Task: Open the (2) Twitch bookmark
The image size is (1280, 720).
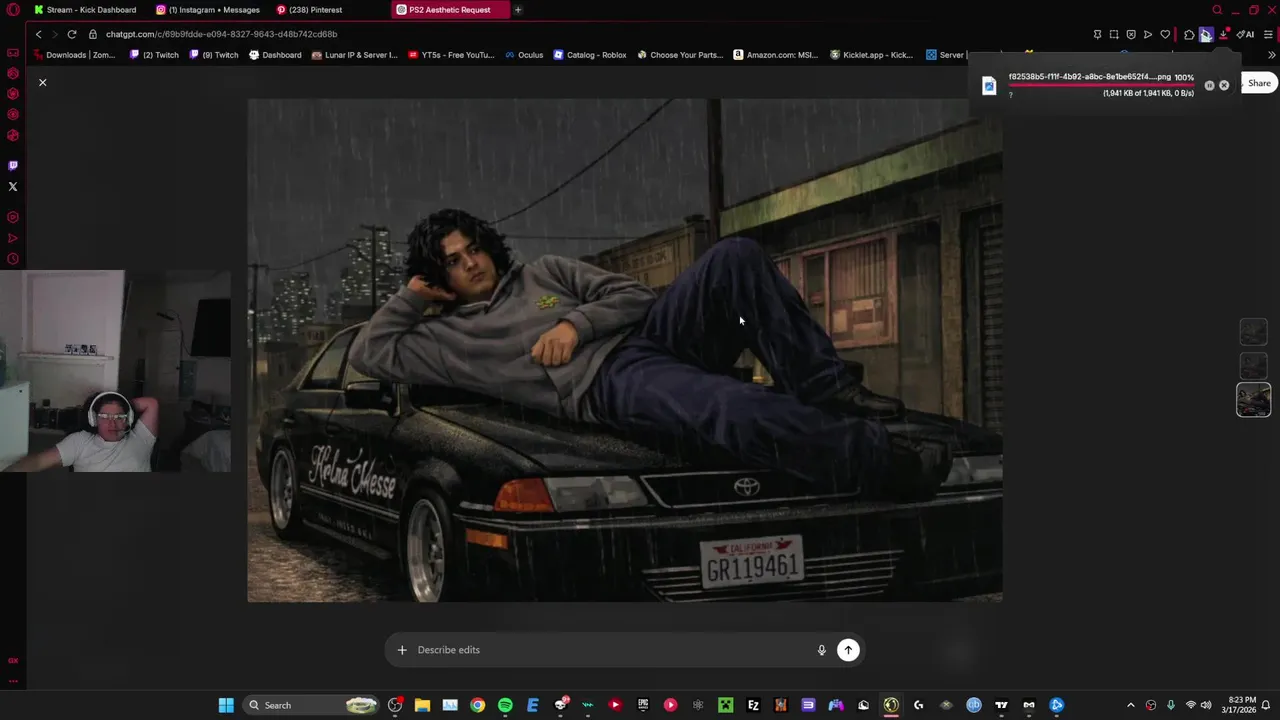Action: click(154, 55)
